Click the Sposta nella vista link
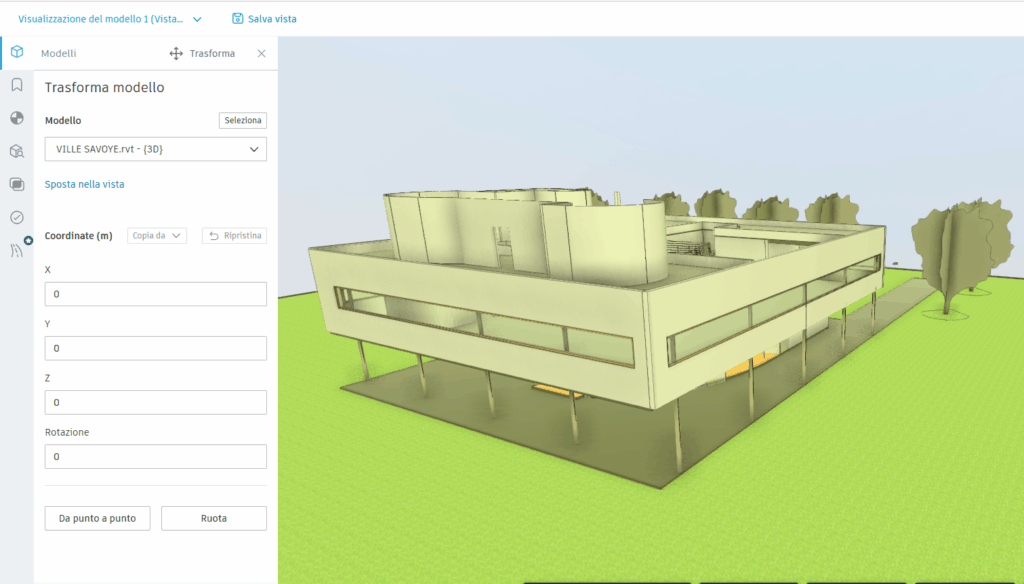 click(x=84, y=184)
